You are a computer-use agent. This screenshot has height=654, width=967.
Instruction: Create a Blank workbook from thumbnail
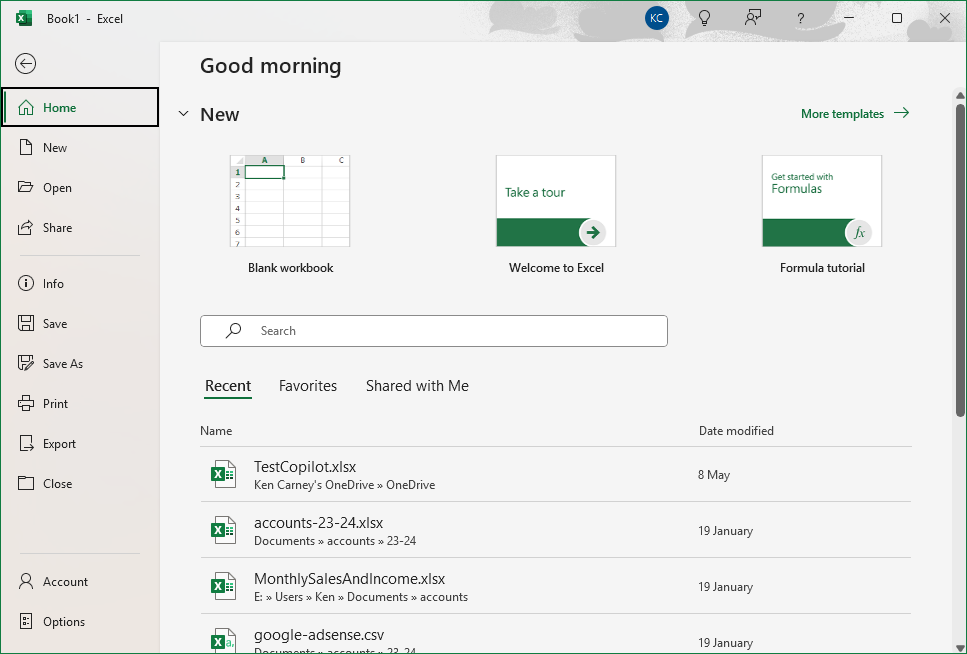point(290,201)
